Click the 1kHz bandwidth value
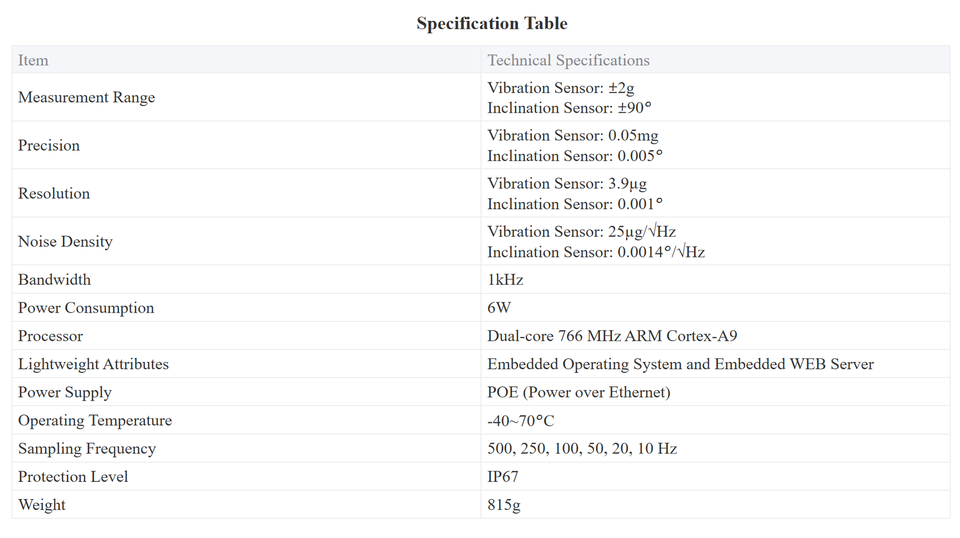 [505, 280]
